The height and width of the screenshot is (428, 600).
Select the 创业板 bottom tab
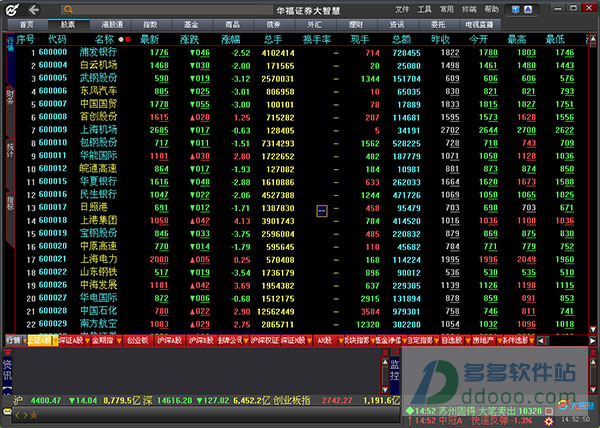[137, 340]
